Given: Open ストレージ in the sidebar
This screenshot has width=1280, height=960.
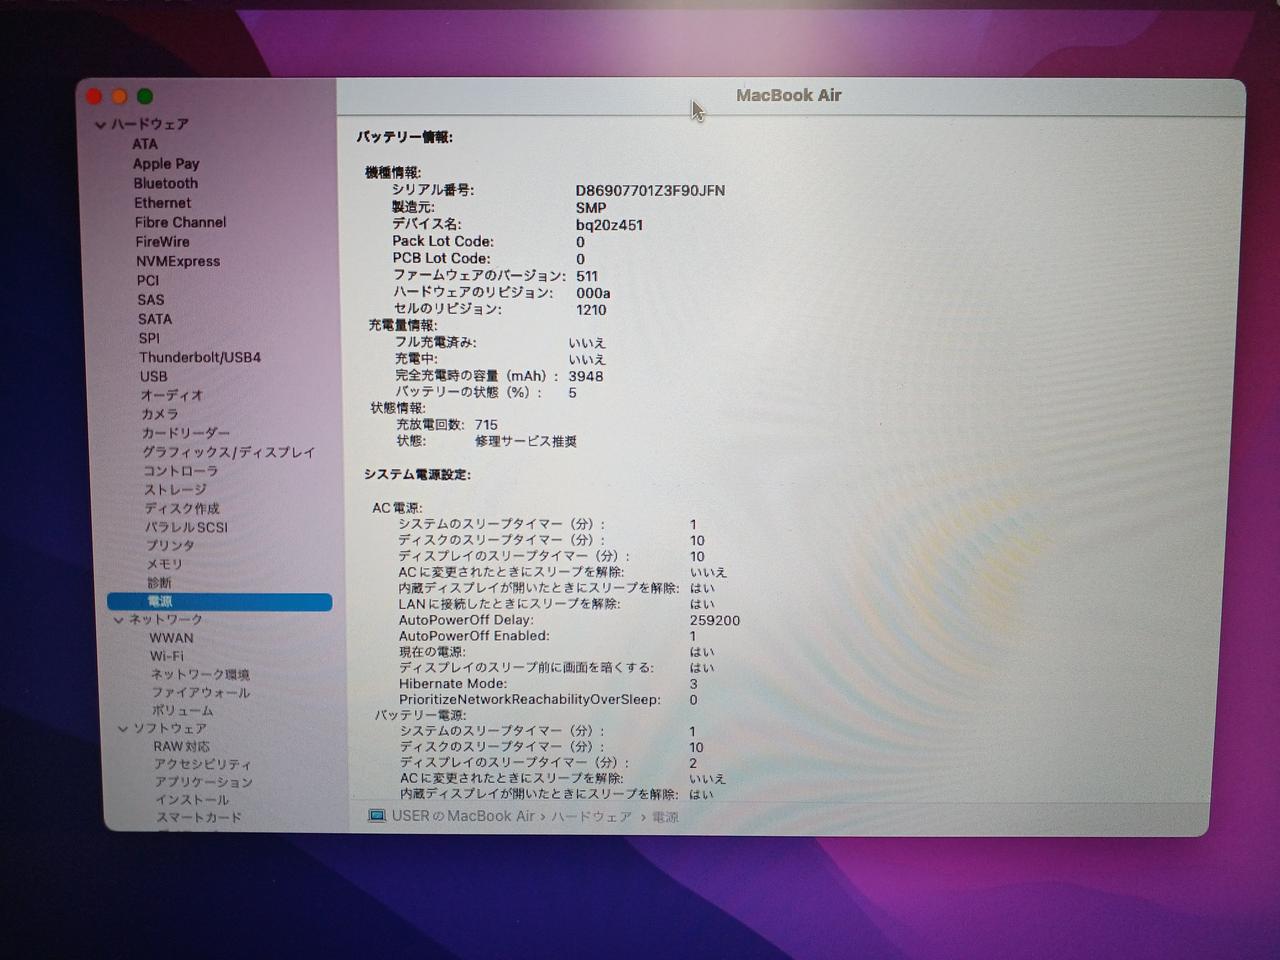Looking at the screenshot, I should coord(176,490).
